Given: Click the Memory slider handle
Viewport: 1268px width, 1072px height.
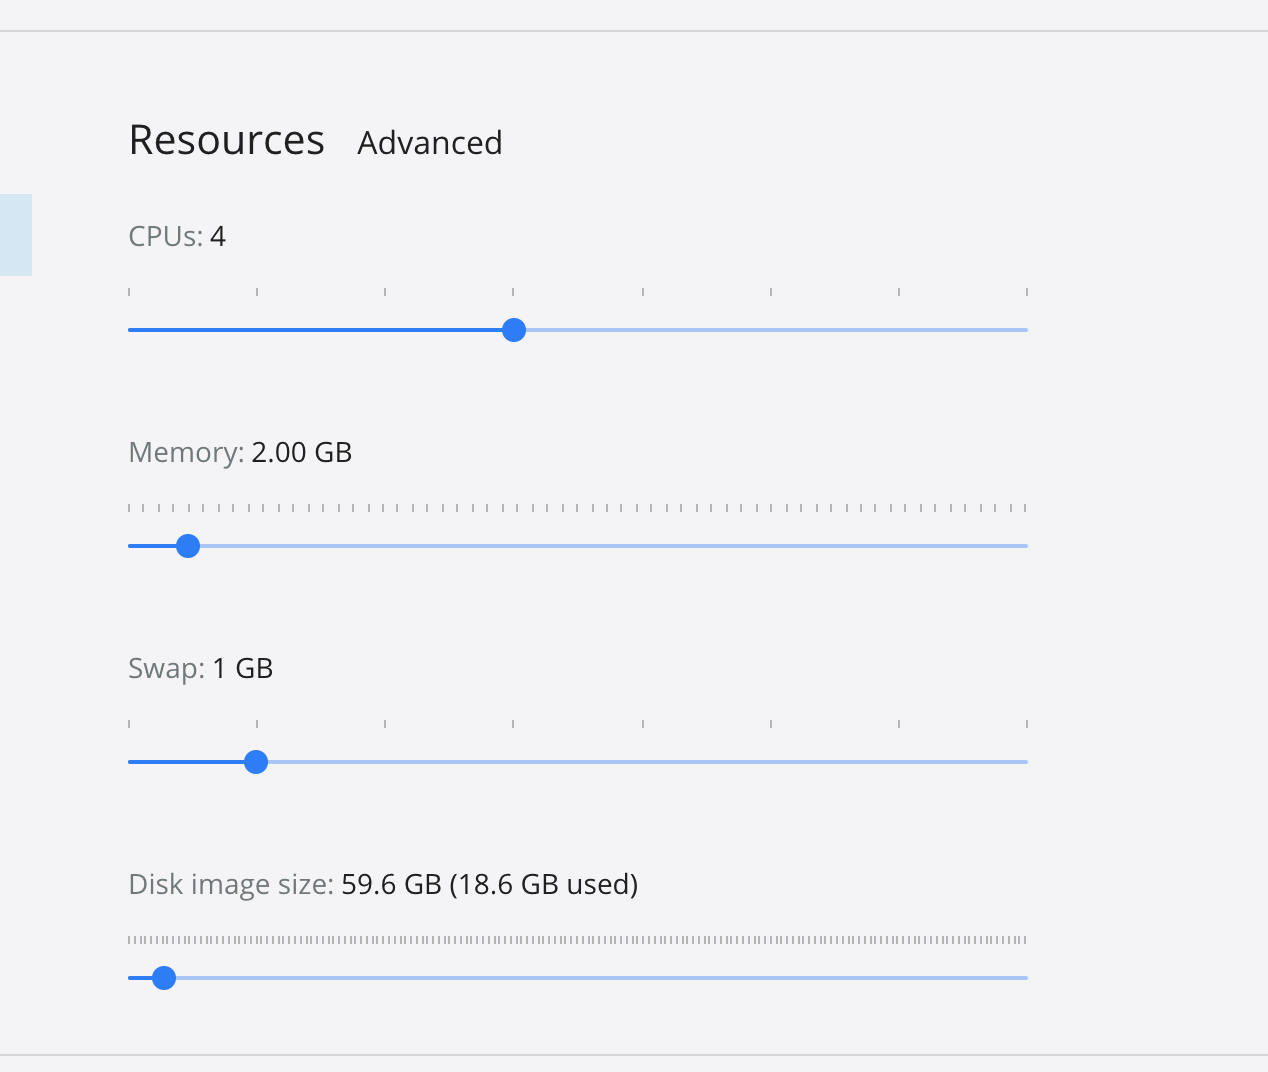Looking at the screenshot, I should coord(188,546).
